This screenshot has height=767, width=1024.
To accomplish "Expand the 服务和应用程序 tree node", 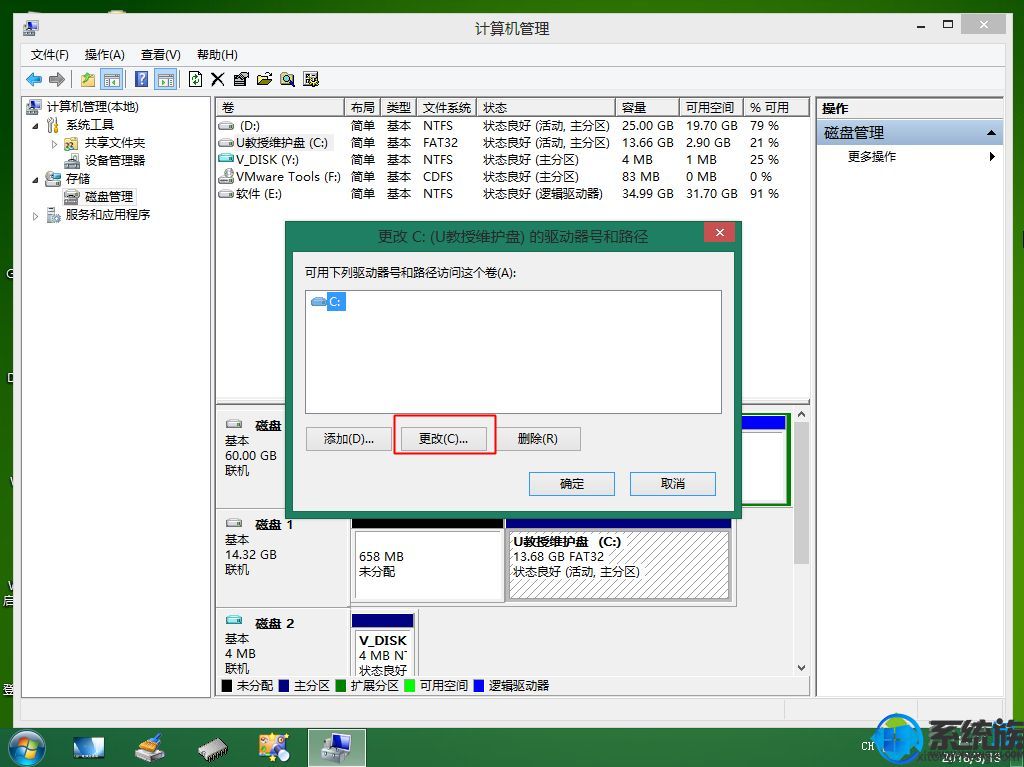I will (x=35, y=216).
